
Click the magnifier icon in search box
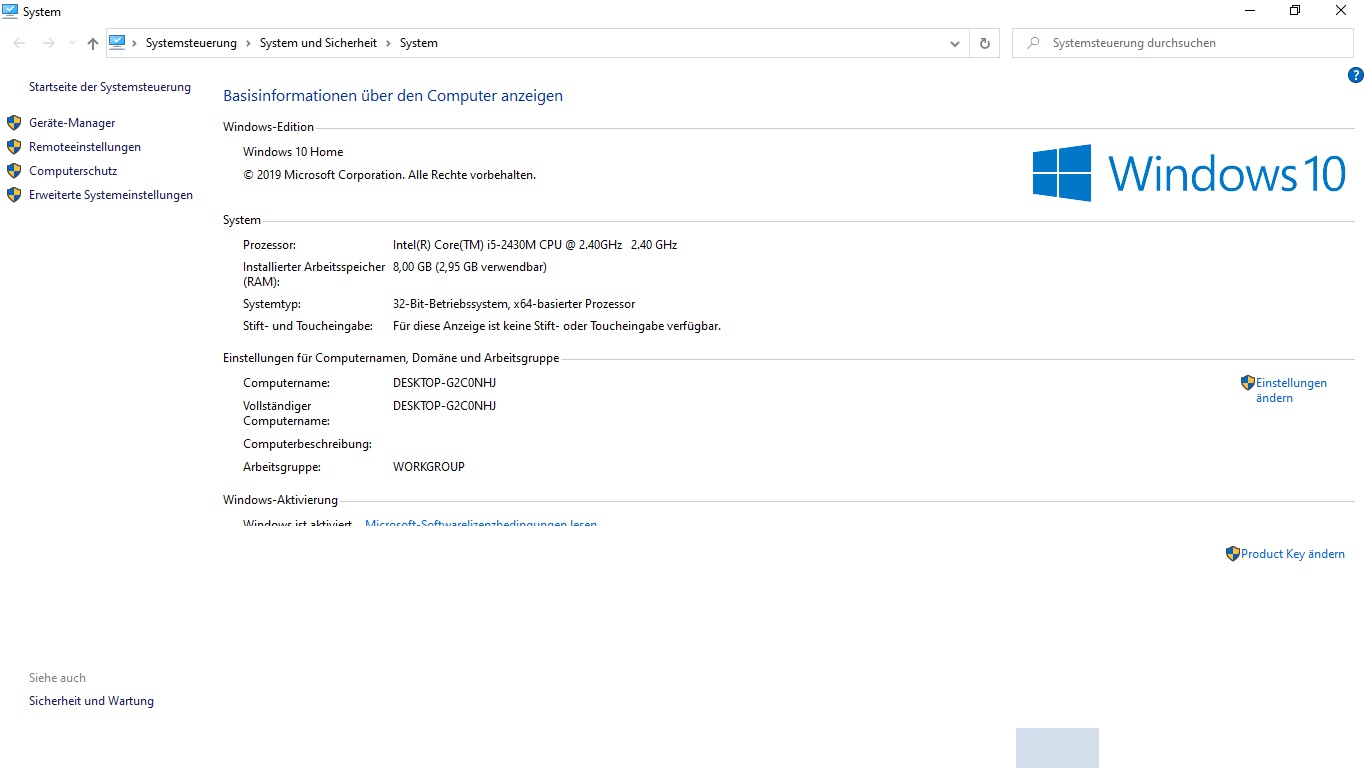click(x=1033, y=43)
